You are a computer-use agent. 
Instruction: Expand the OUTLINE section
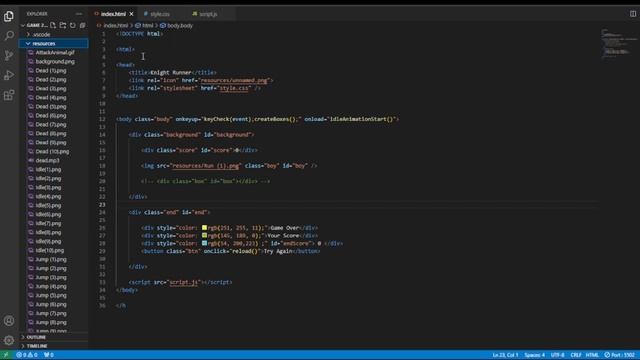click(53, 337)
